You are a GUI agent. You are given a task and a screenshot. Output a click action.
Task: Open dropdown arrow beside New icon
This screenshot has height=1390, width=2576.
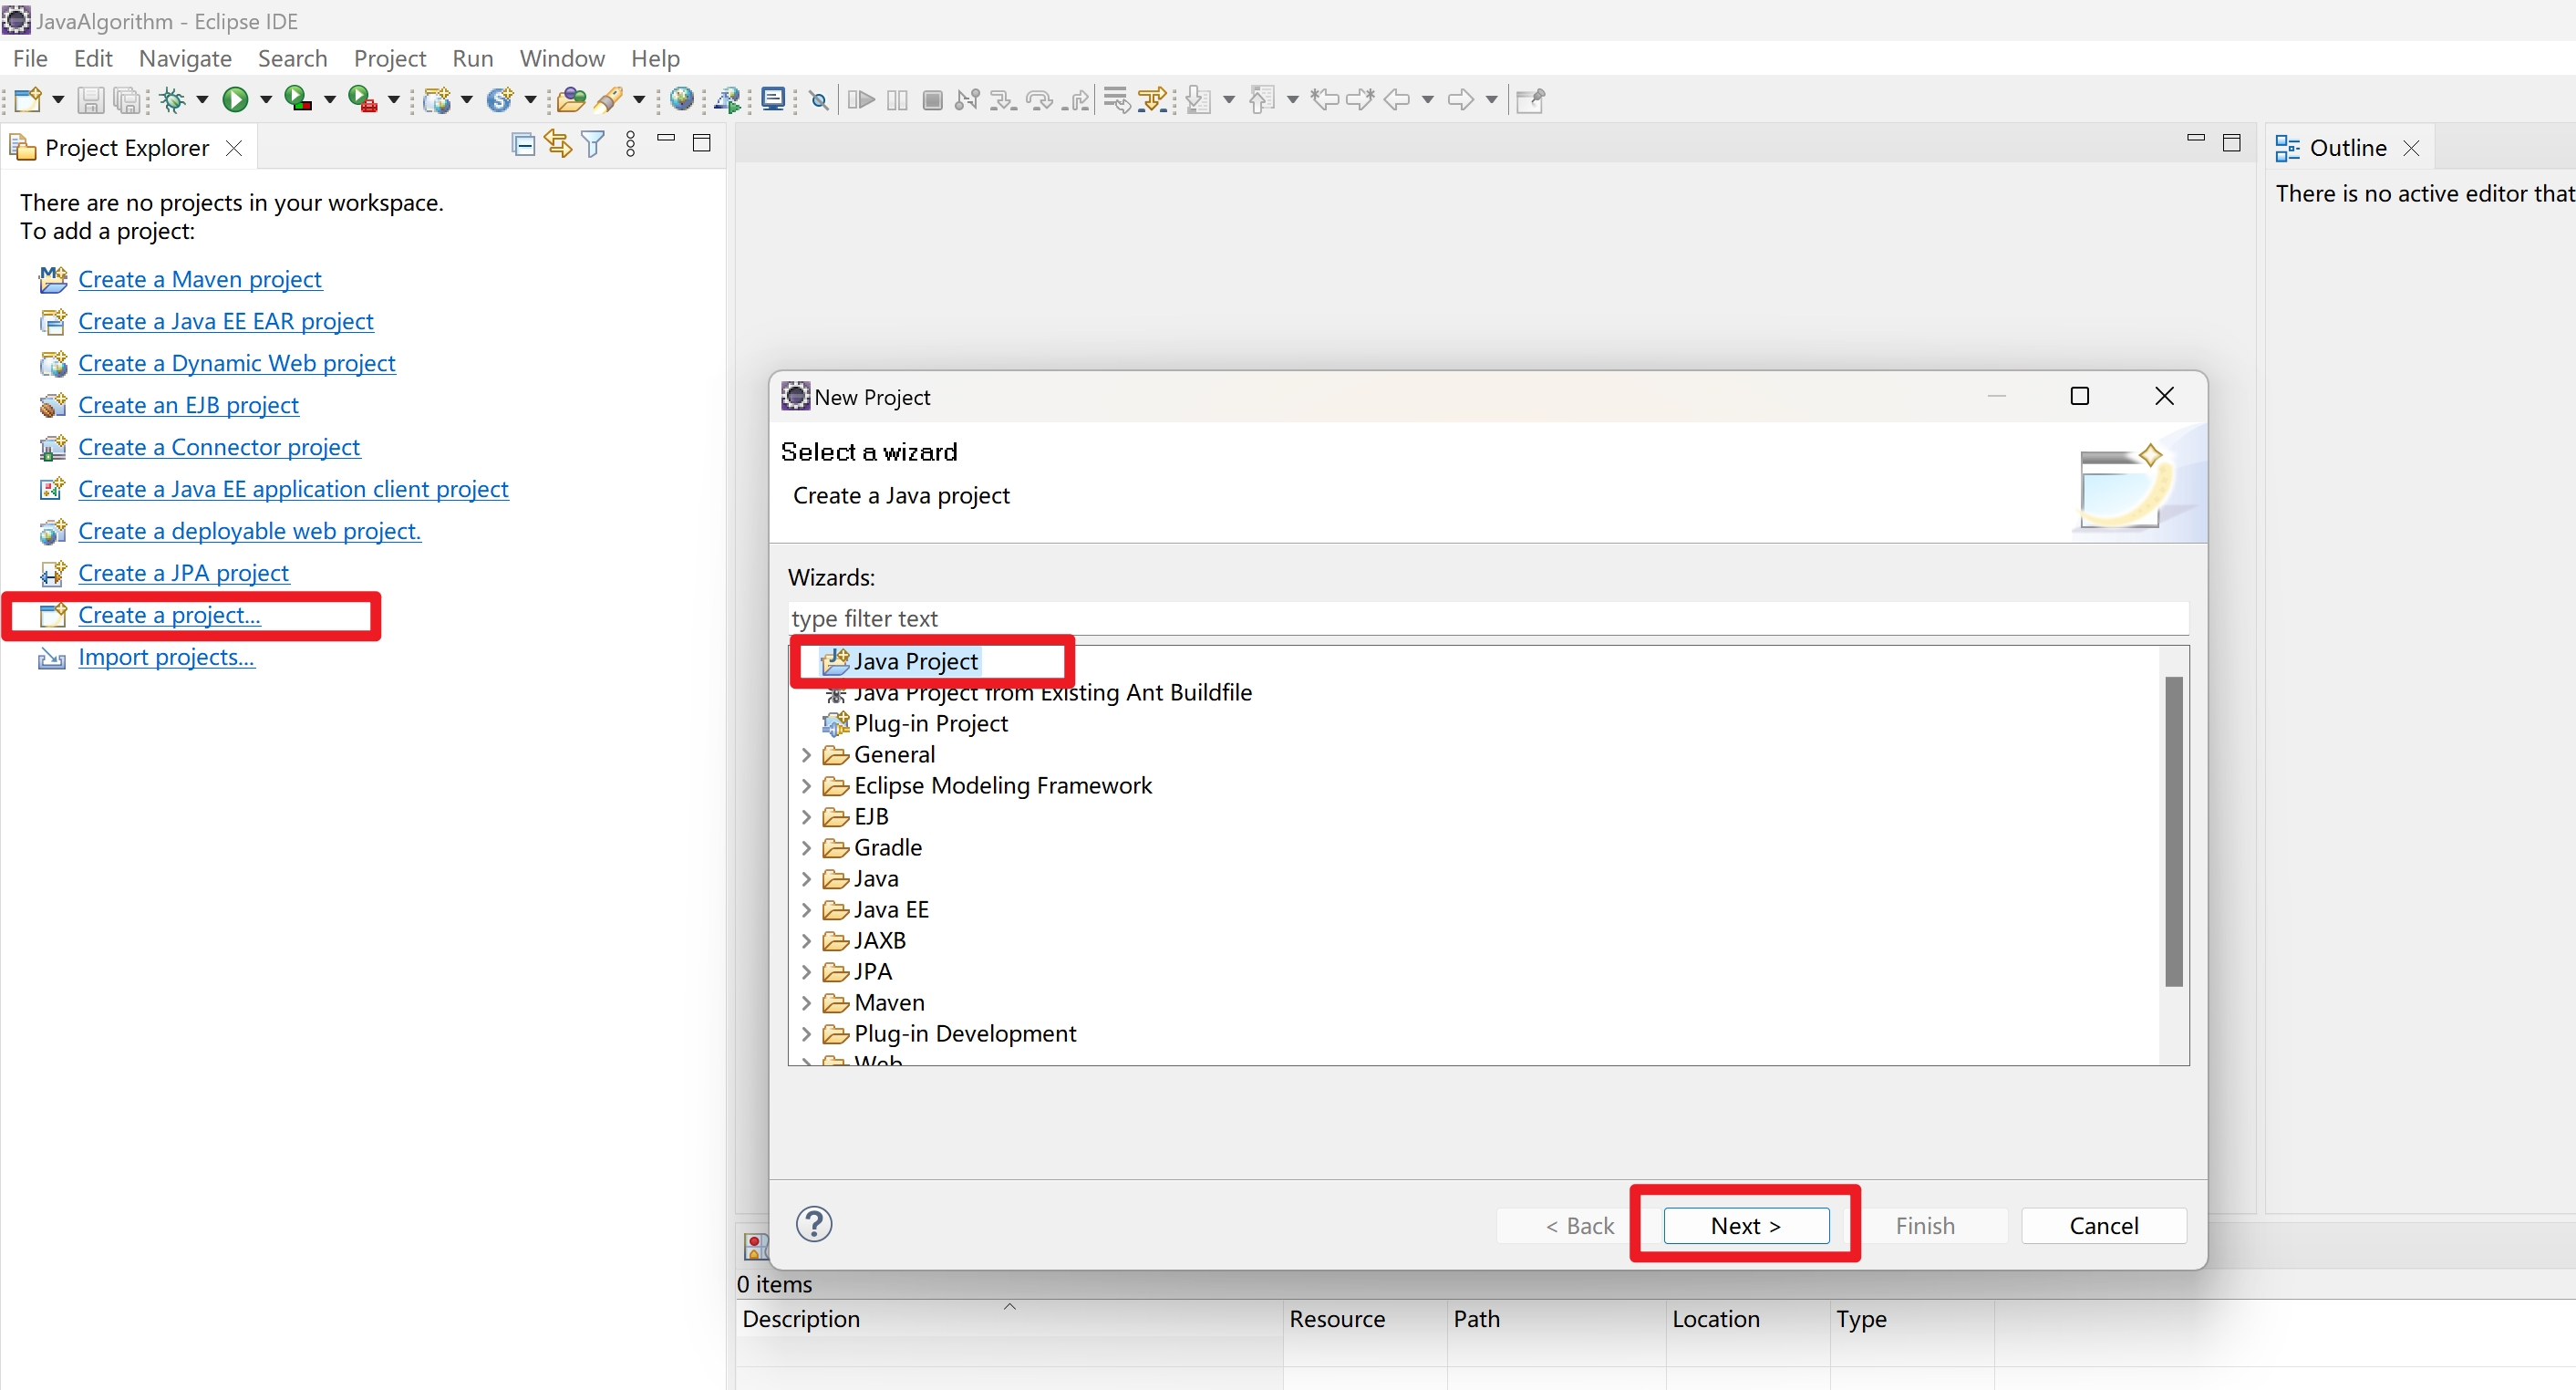pos(57,99)
